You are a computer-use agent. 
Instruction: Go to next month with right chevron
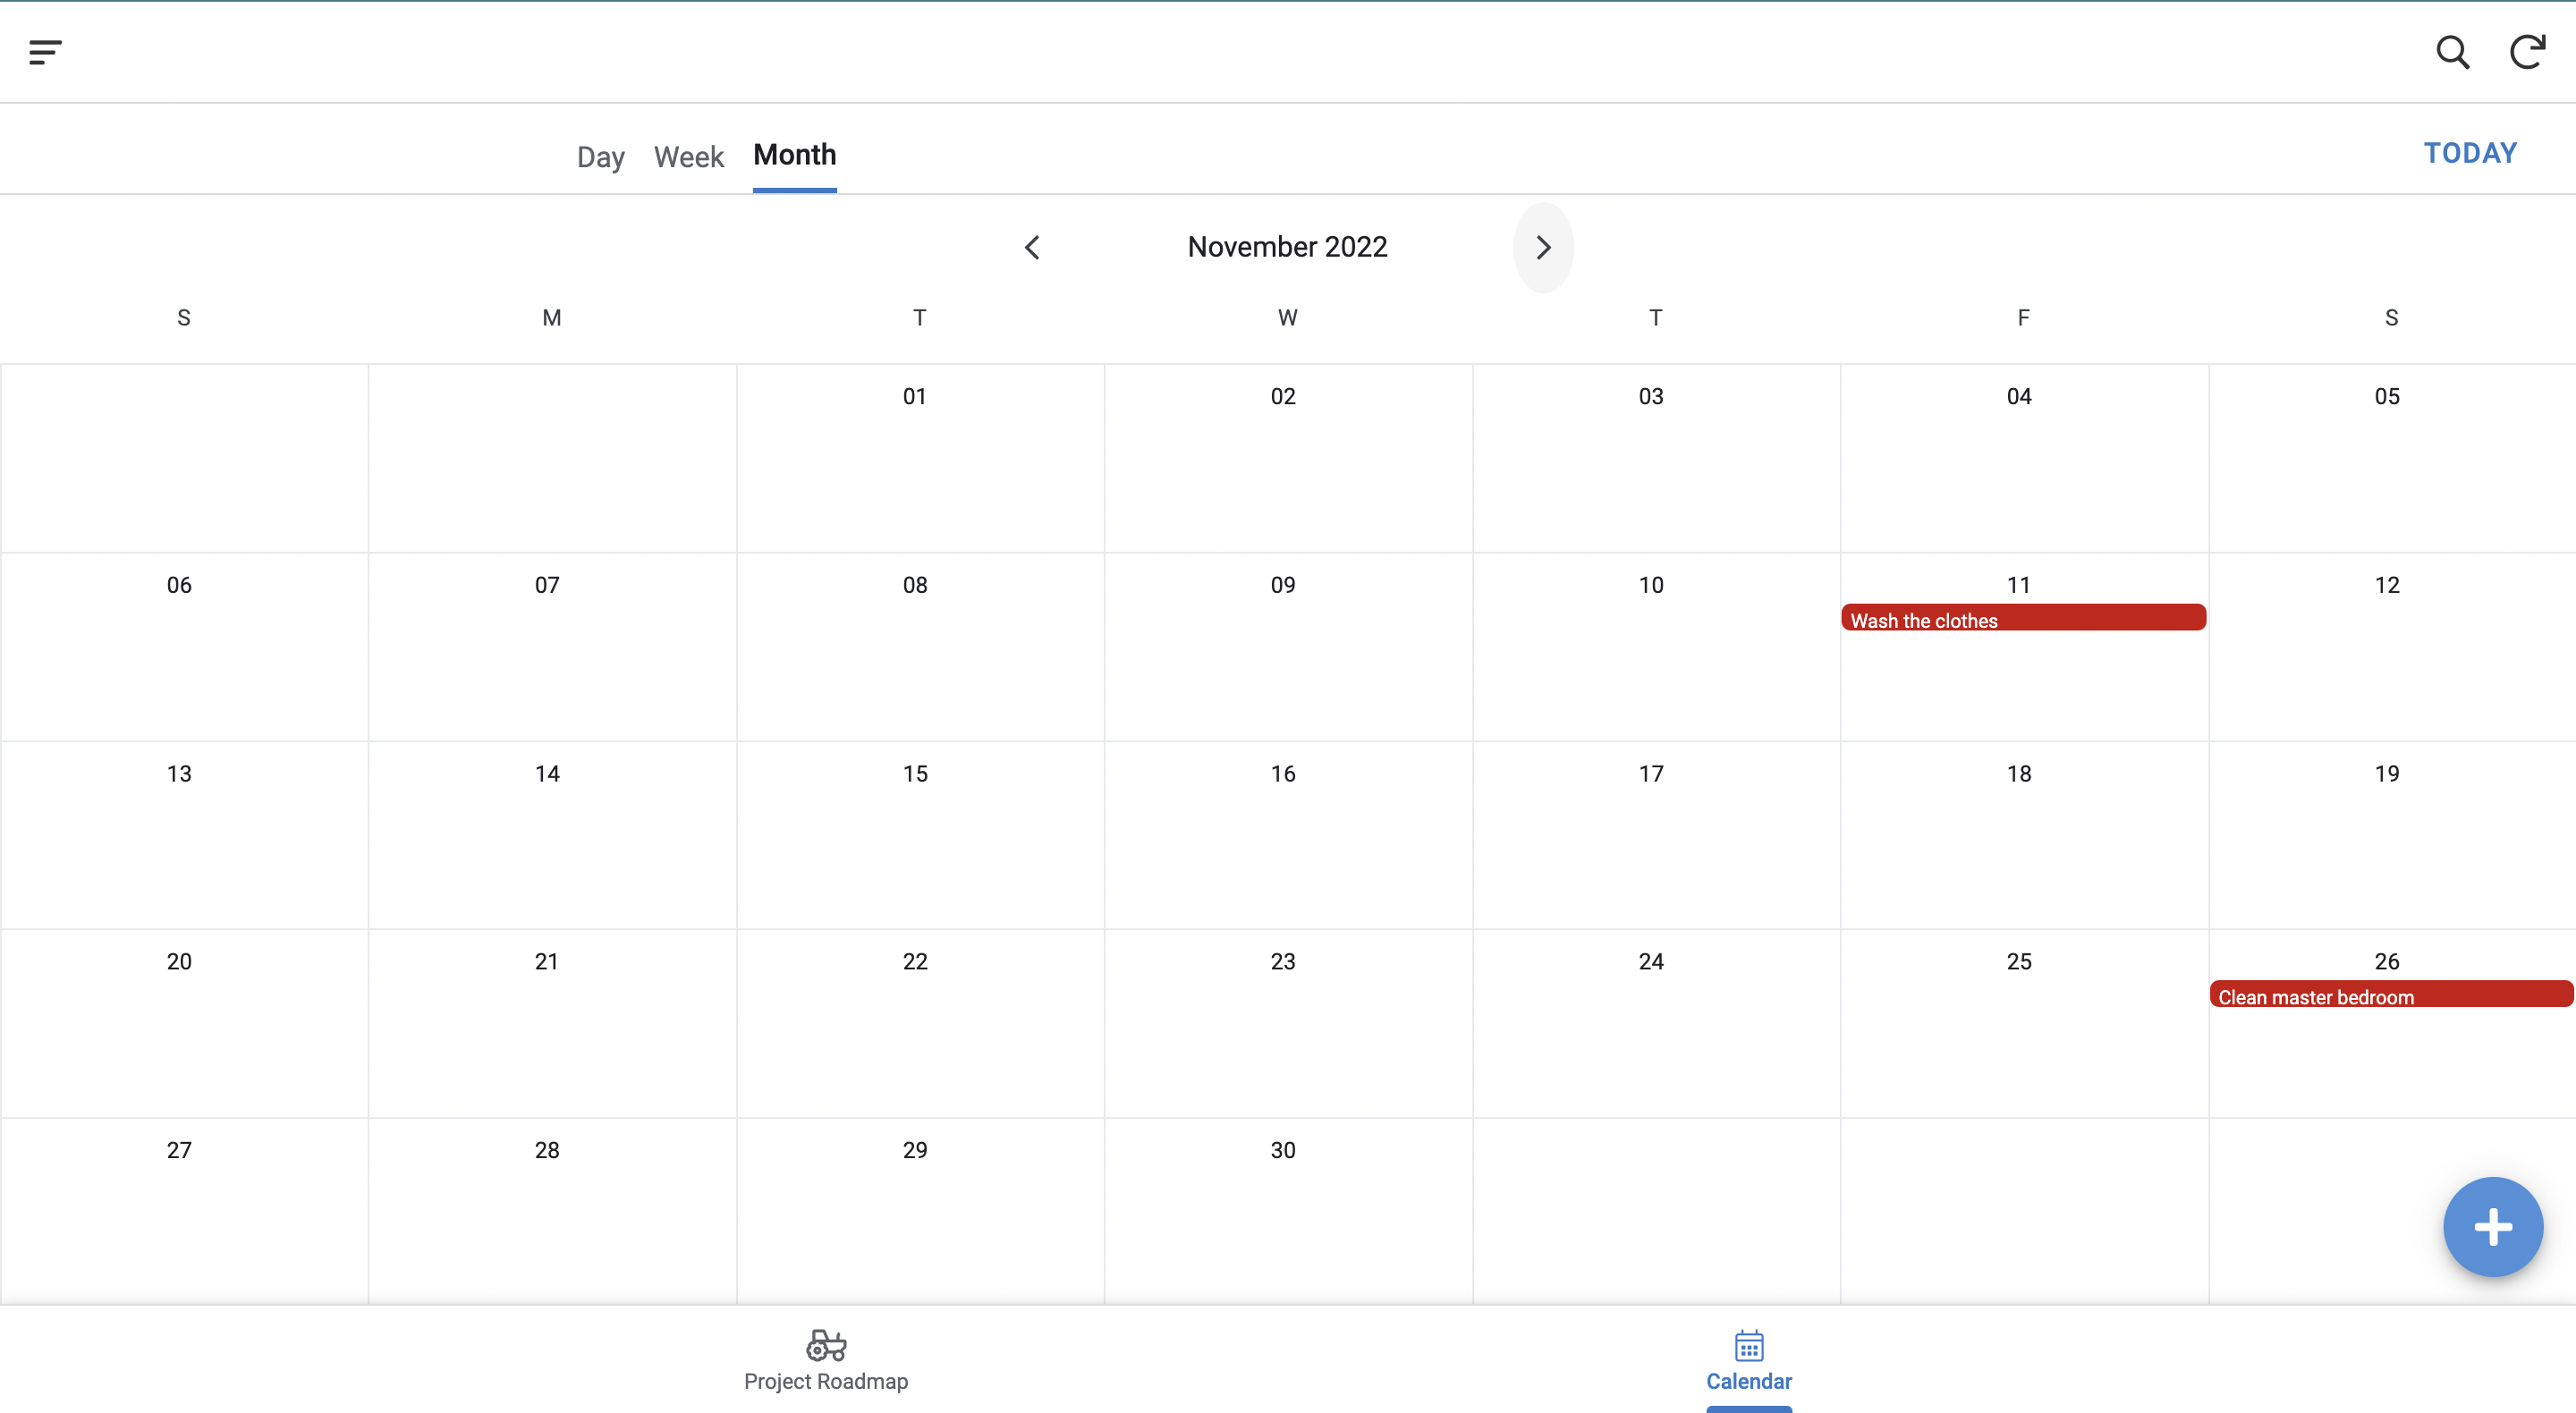point(1542,247)
